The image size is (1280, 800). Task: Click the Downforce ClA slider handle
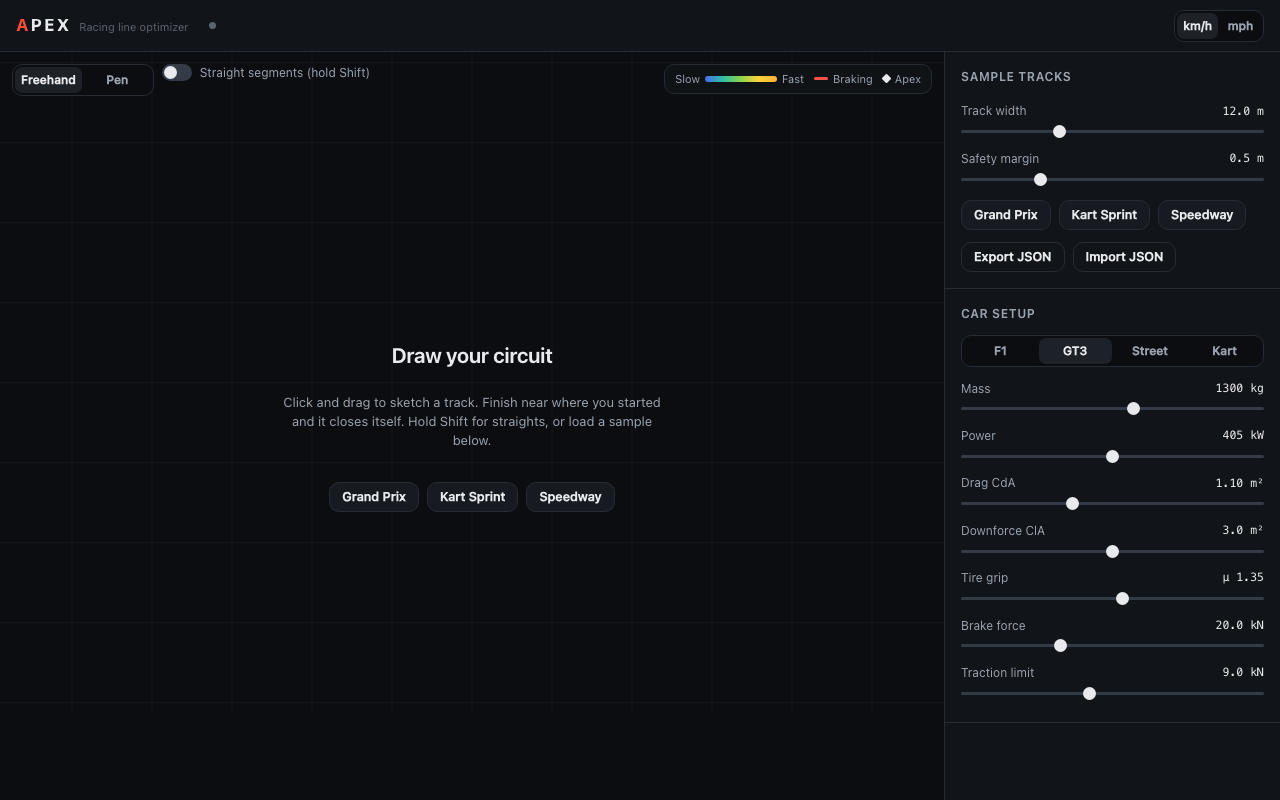click(1112, 552)
